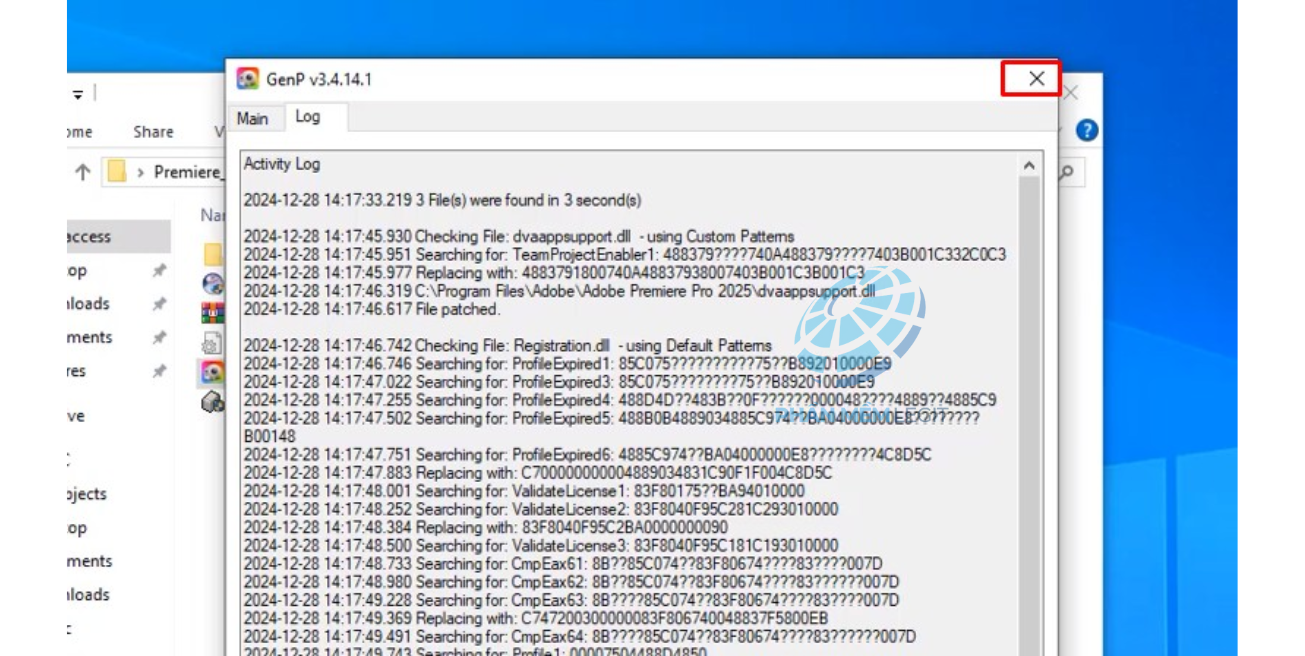Image resolution: width=1305 pixels, height=656 pixels.
Task: Click "Checking File: Registration.dll" log line
Action: [508, 346]
